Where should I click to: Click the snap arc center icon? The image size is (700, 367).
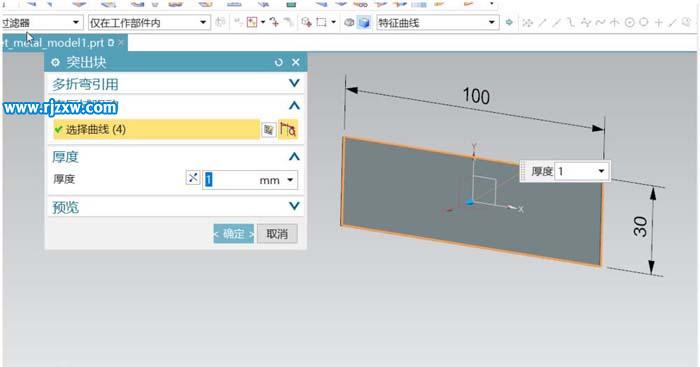[629, 22]
